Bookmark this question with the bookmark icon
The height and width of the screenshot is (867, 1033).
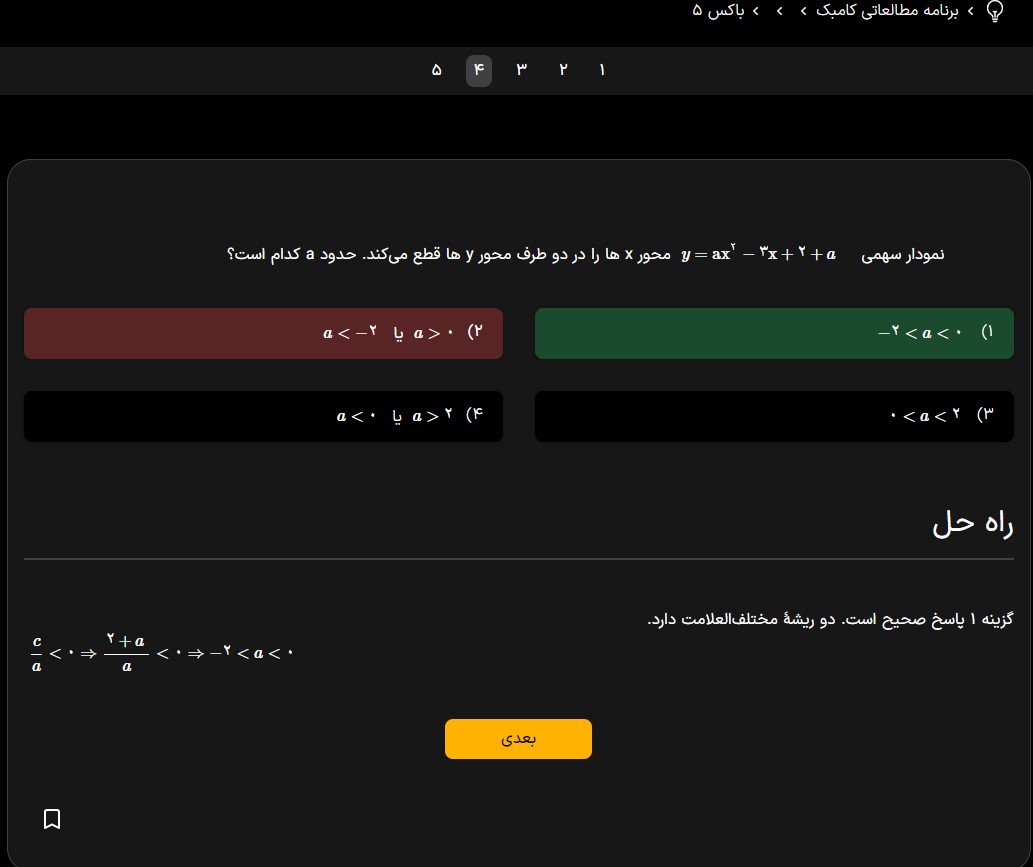click(x=53, y=819)
